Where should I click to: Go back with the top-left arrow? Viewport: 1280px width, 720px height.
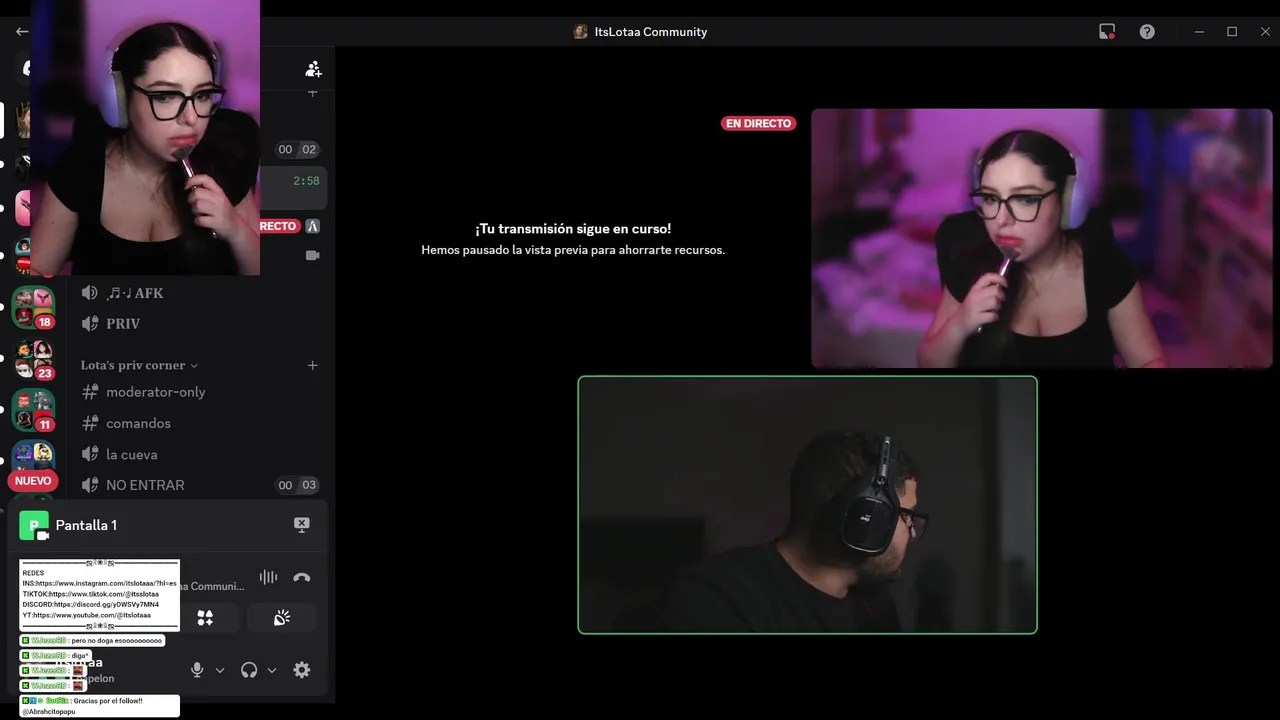tap(21, 32)
